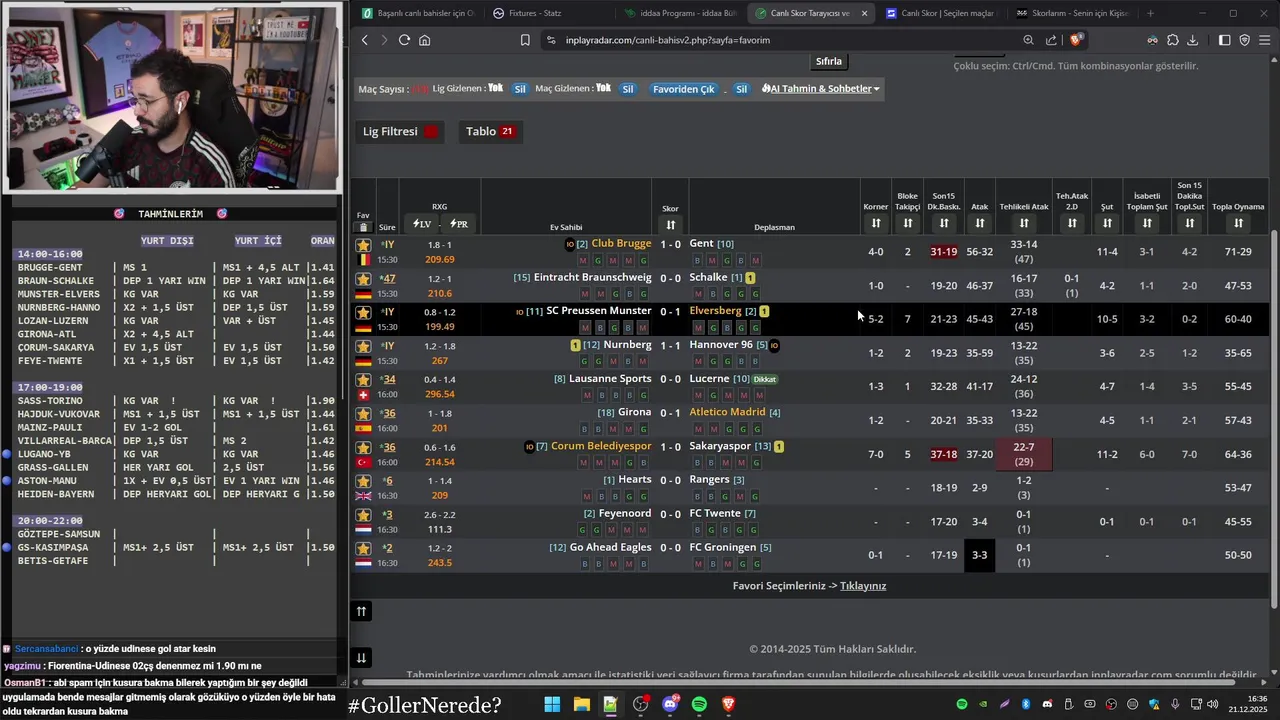Open the Tıklayınız favorites link
This screenshot has width=1280, height=720.
tap(863, 586)
